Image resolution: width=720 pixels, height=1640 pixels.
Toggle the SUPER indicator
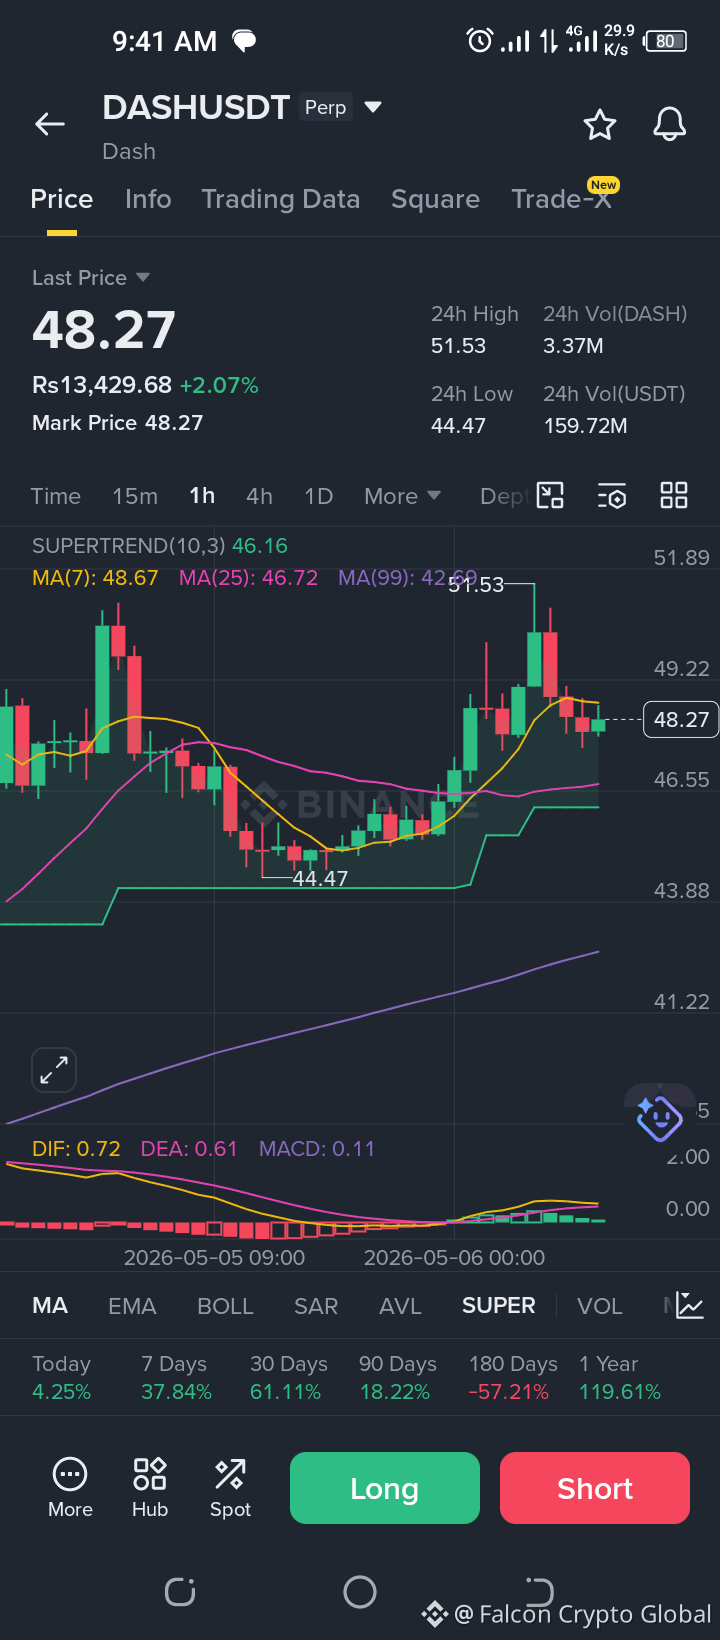[498, 1306]
